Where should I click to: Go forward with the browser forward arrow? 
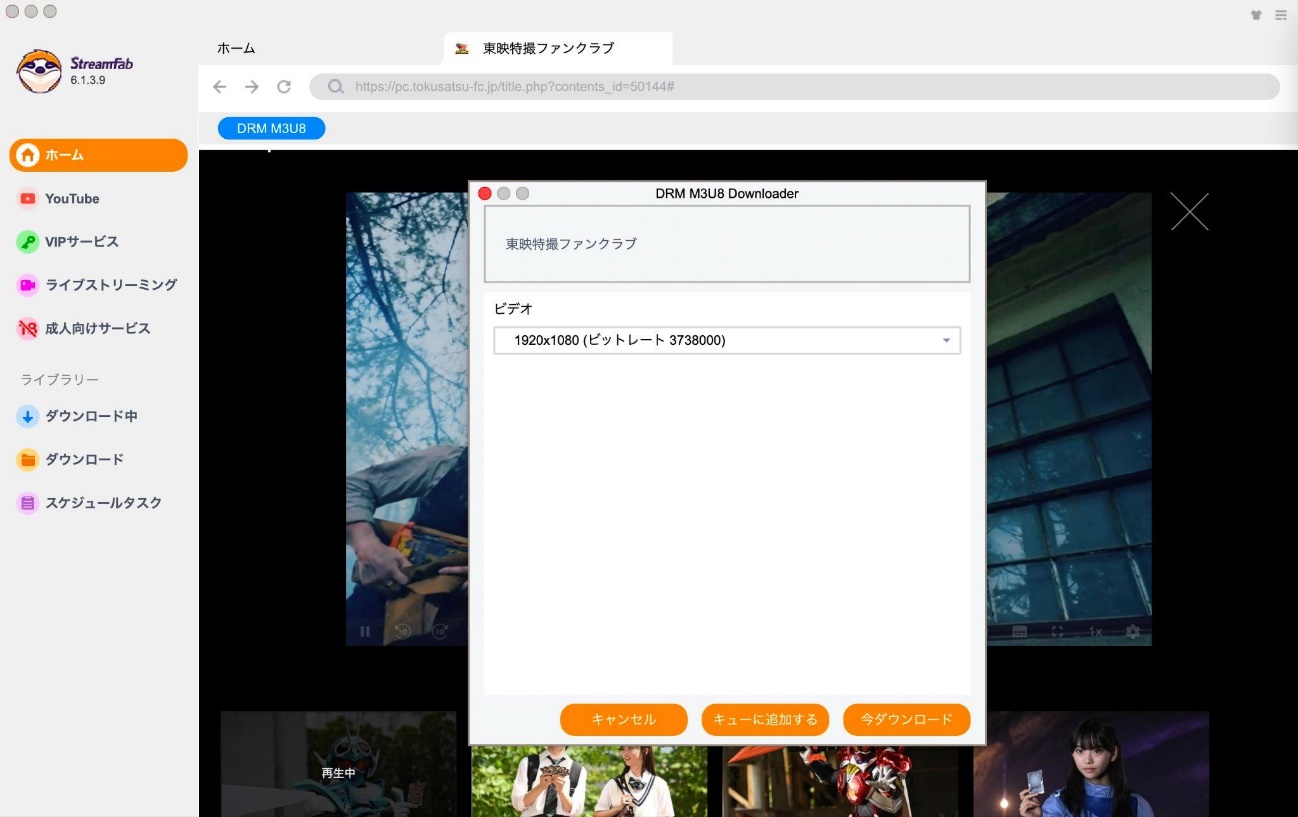click(252, 87)
